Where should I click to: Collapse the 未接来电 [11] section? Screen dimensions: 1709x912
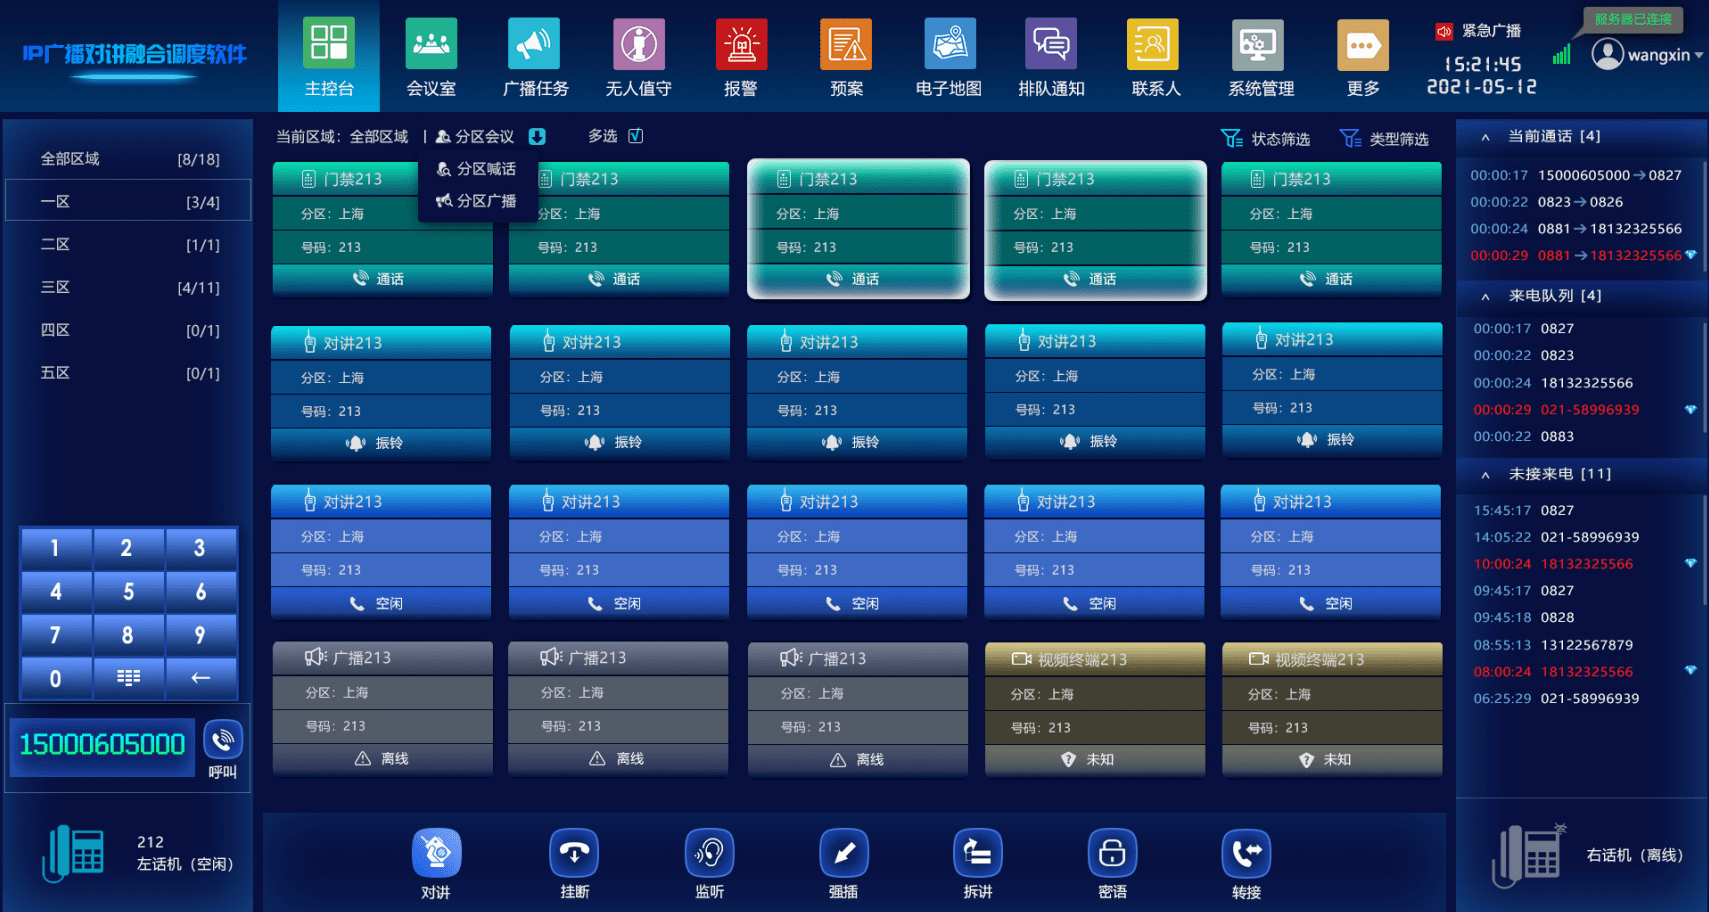[x=1485, y=474]
